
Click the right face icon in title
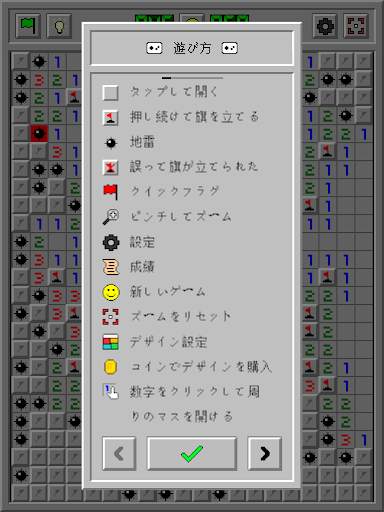230,48
